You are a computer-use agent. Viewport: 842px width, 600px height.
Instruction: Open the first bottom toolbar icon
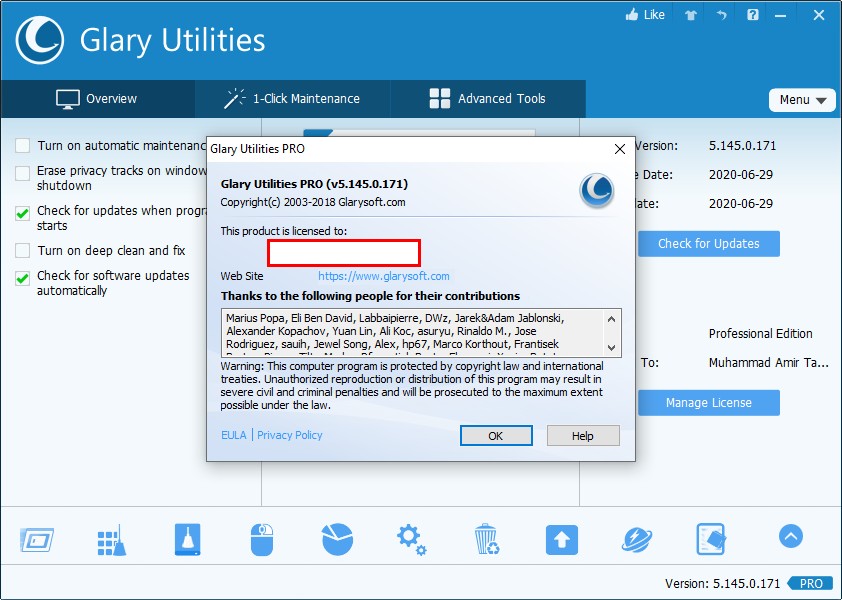click(37, 540)
